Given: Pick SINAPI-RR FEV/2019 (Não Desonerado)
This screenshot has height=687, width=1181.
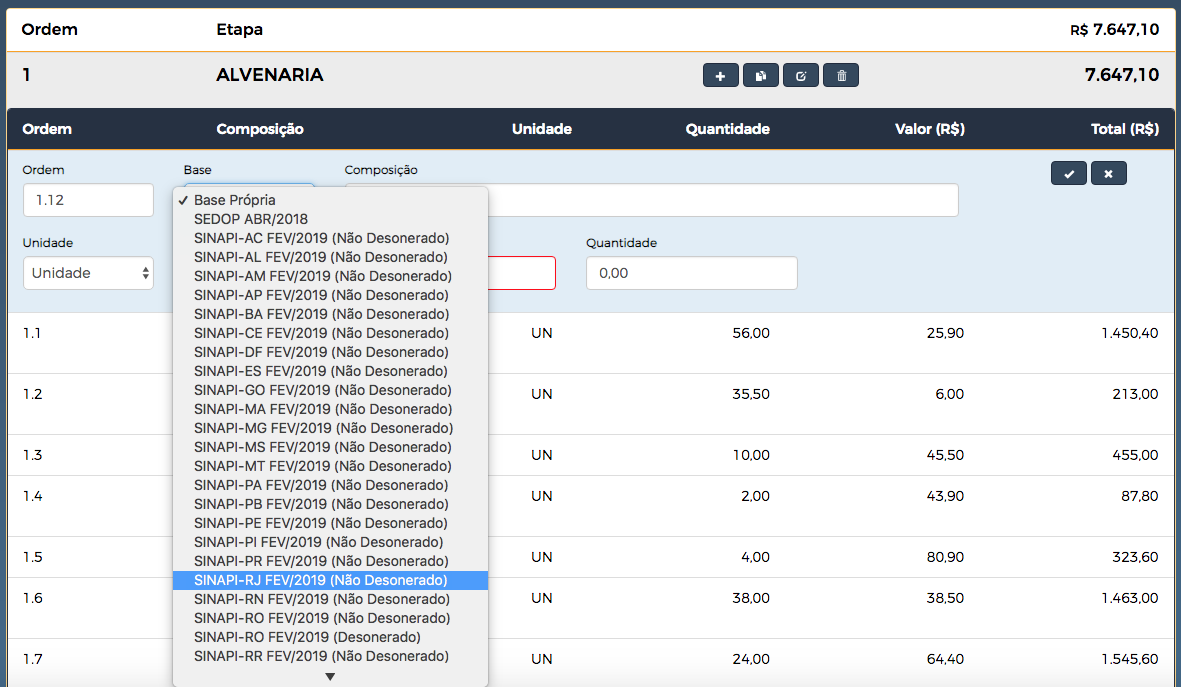Looking at the screenshot, I should pos(331,656).
